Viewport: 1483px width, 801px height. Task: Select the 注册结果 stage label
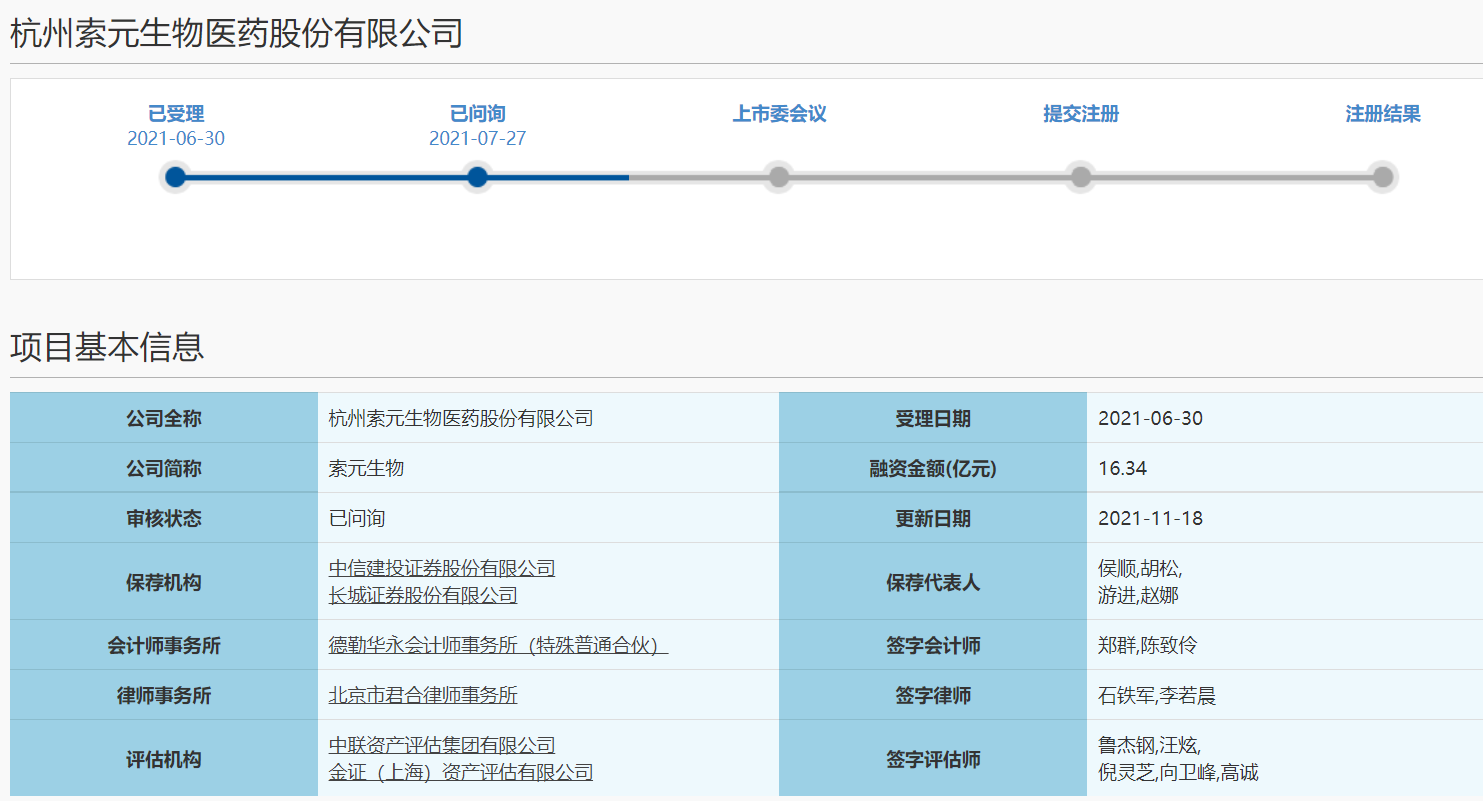[1383, 114]
